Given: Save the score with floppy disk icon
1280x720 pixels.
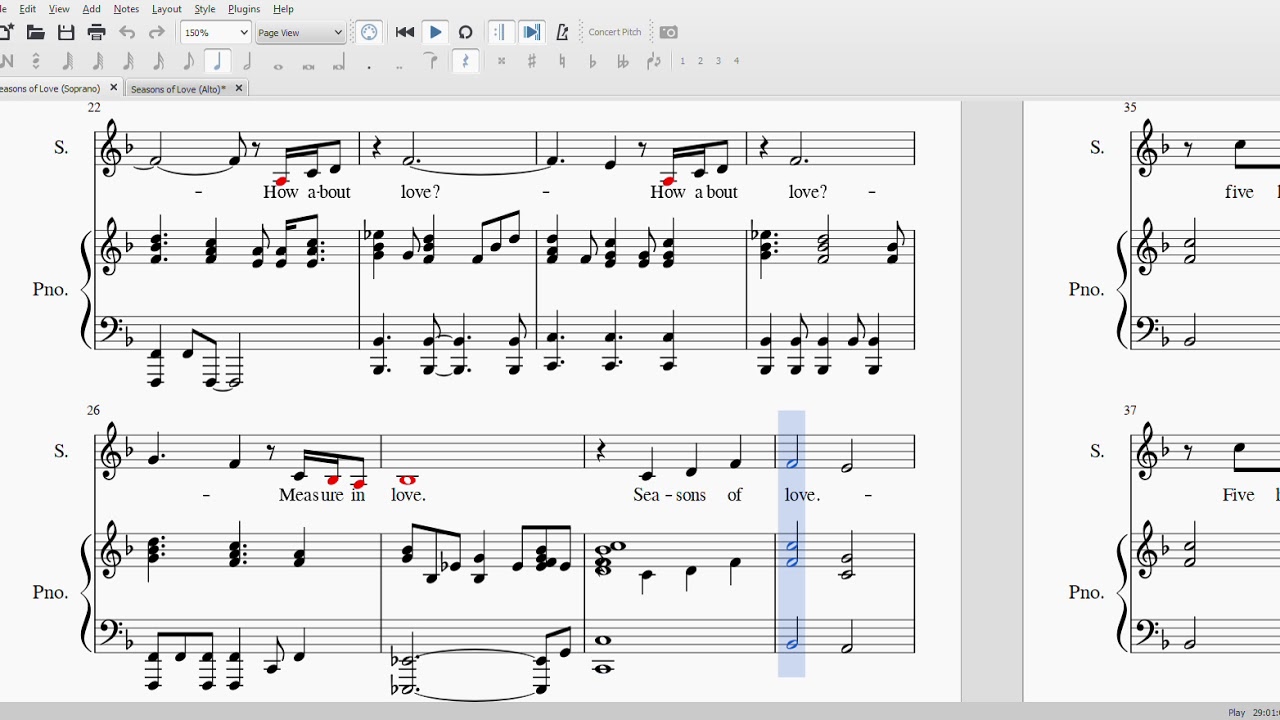Looking at the screenshot, I should click(66, 32).
